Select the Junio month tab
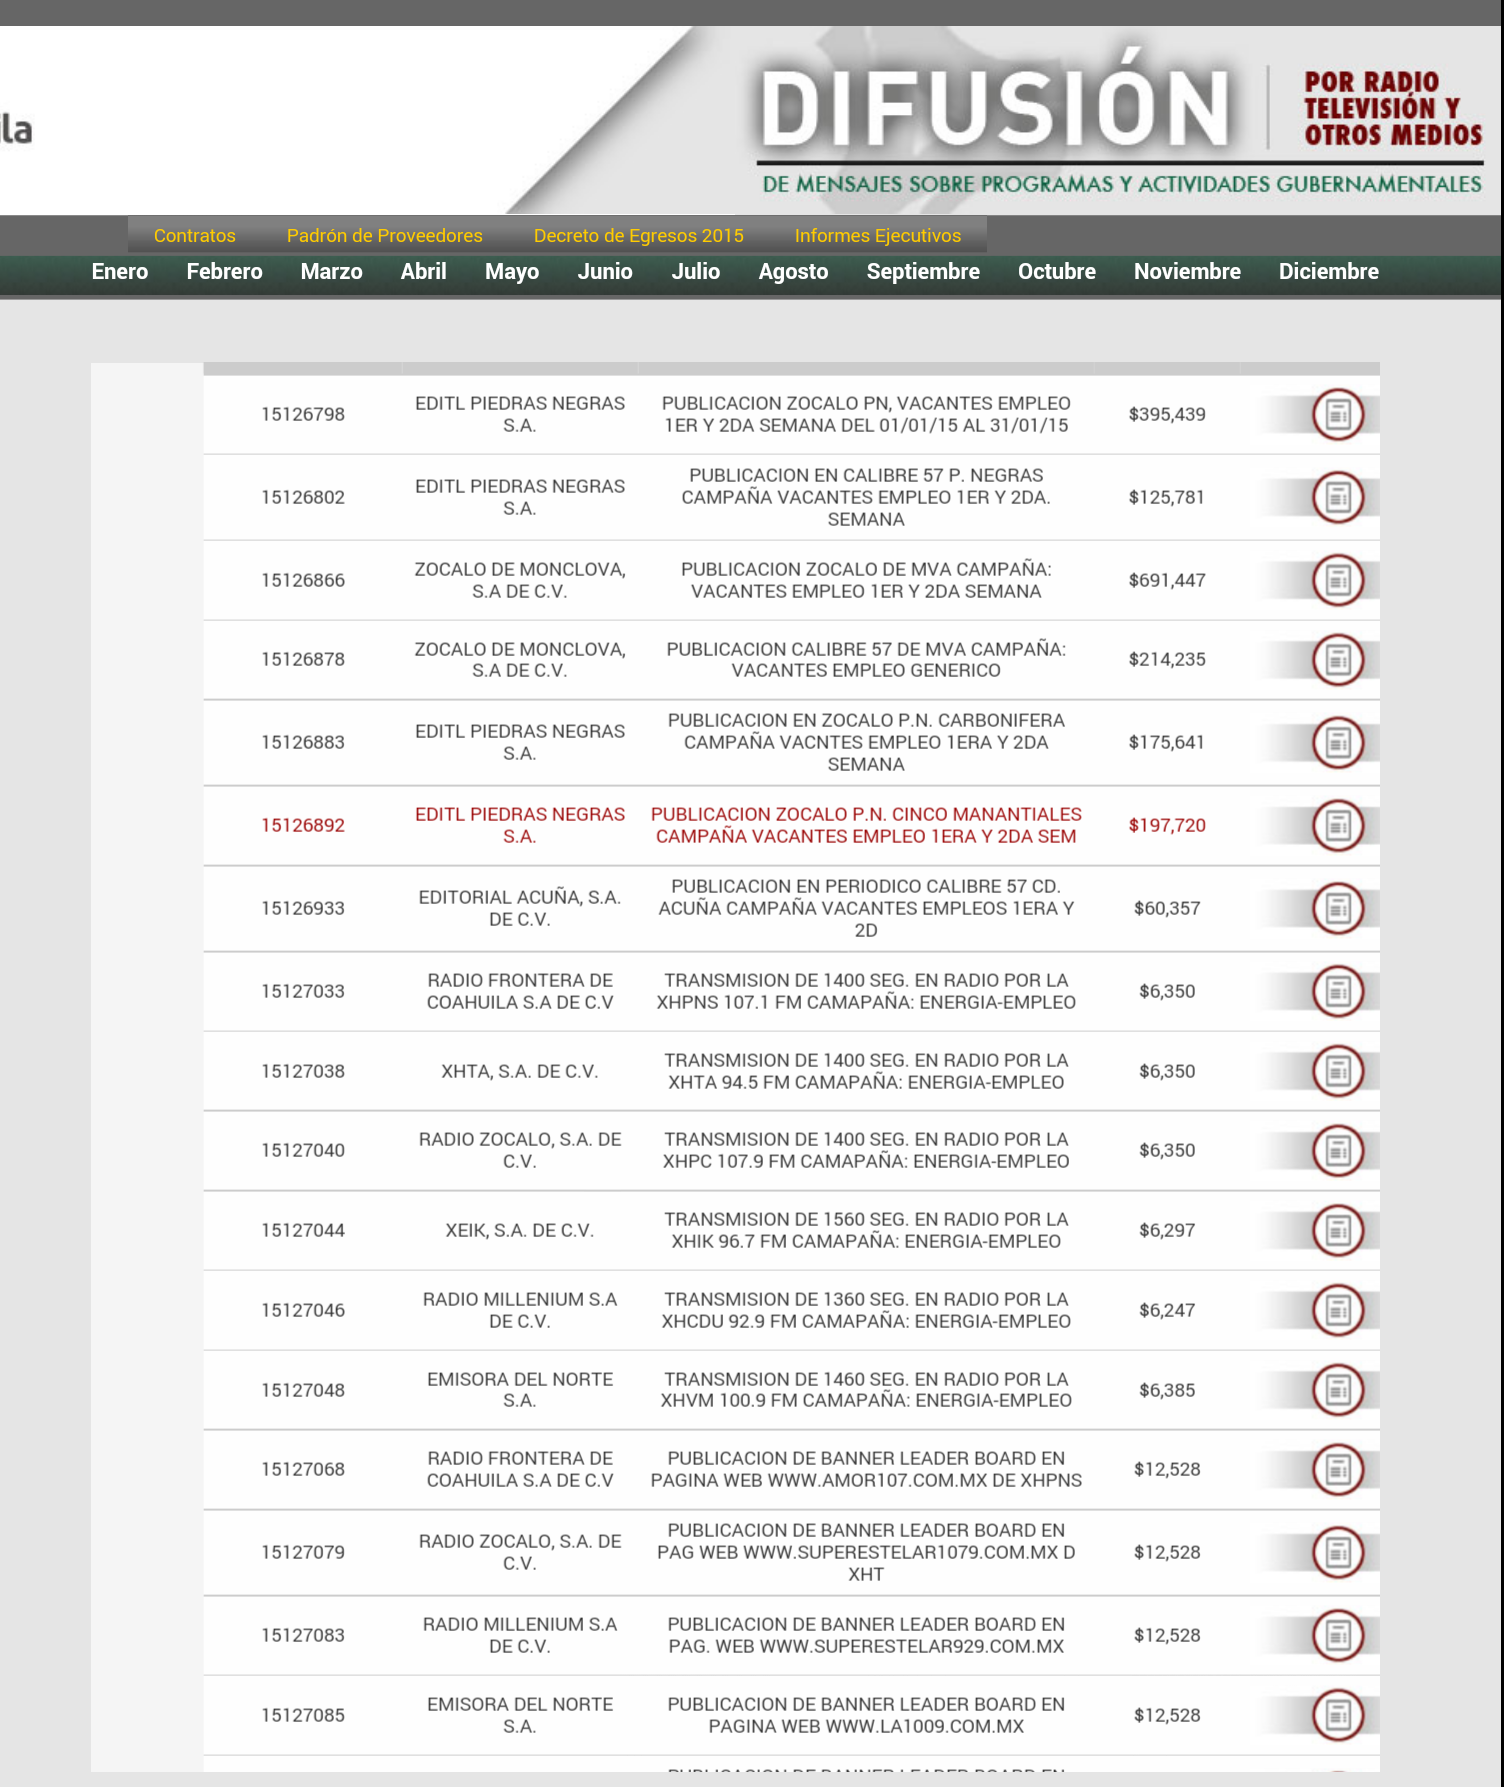The height and width of the screenshot is (1787, 1504). coord(605,272)
